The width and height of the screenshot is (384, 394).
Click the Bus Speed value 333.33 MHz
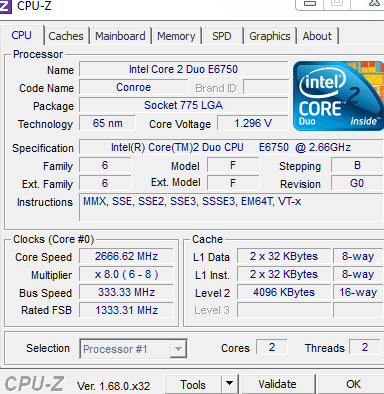tap(126, 292)
